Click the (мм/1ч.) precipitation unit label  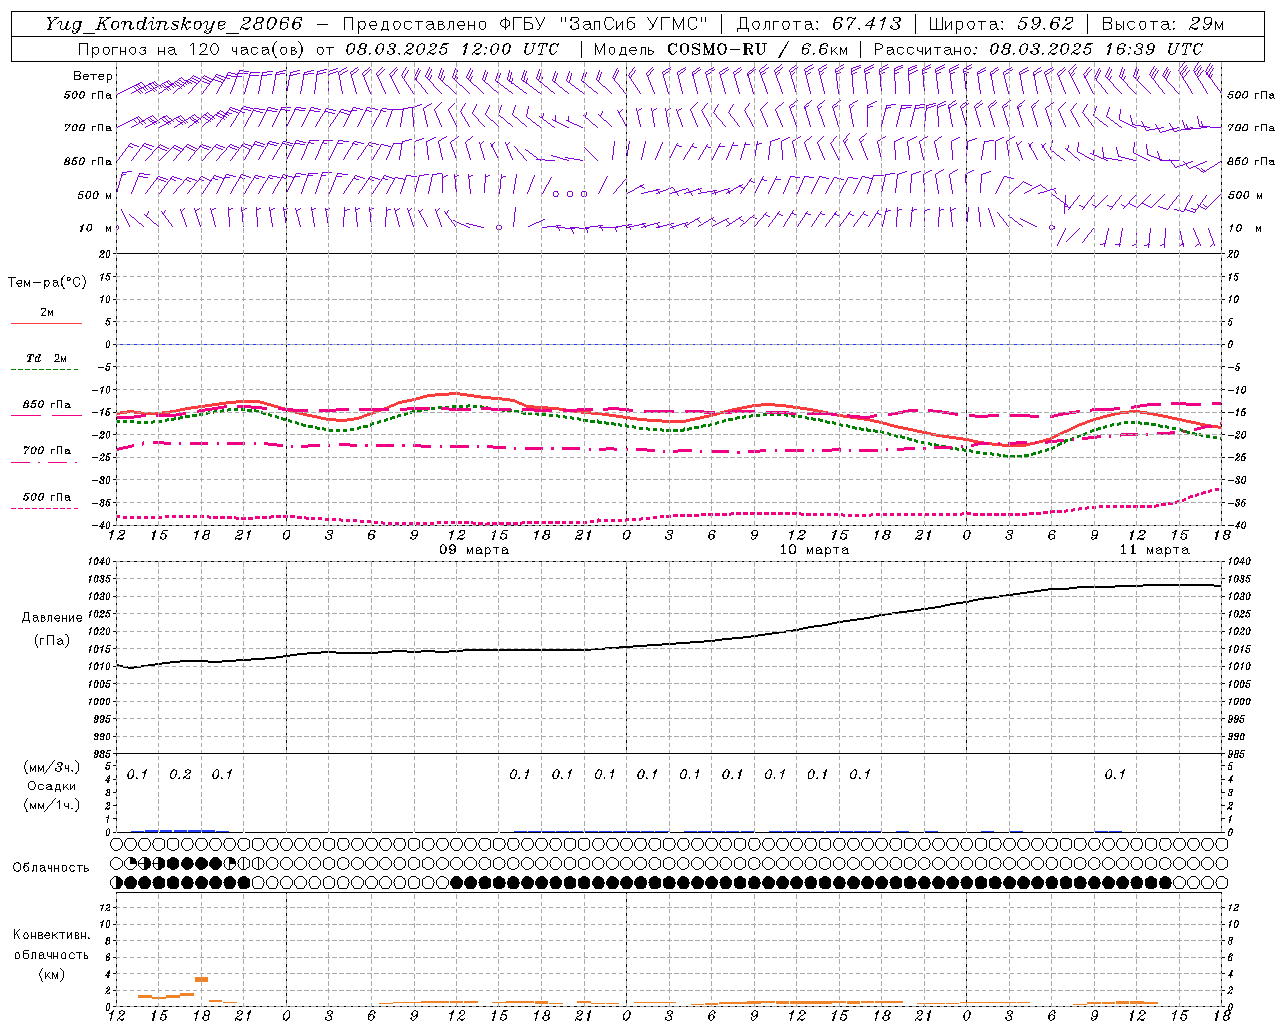[52, 805]
